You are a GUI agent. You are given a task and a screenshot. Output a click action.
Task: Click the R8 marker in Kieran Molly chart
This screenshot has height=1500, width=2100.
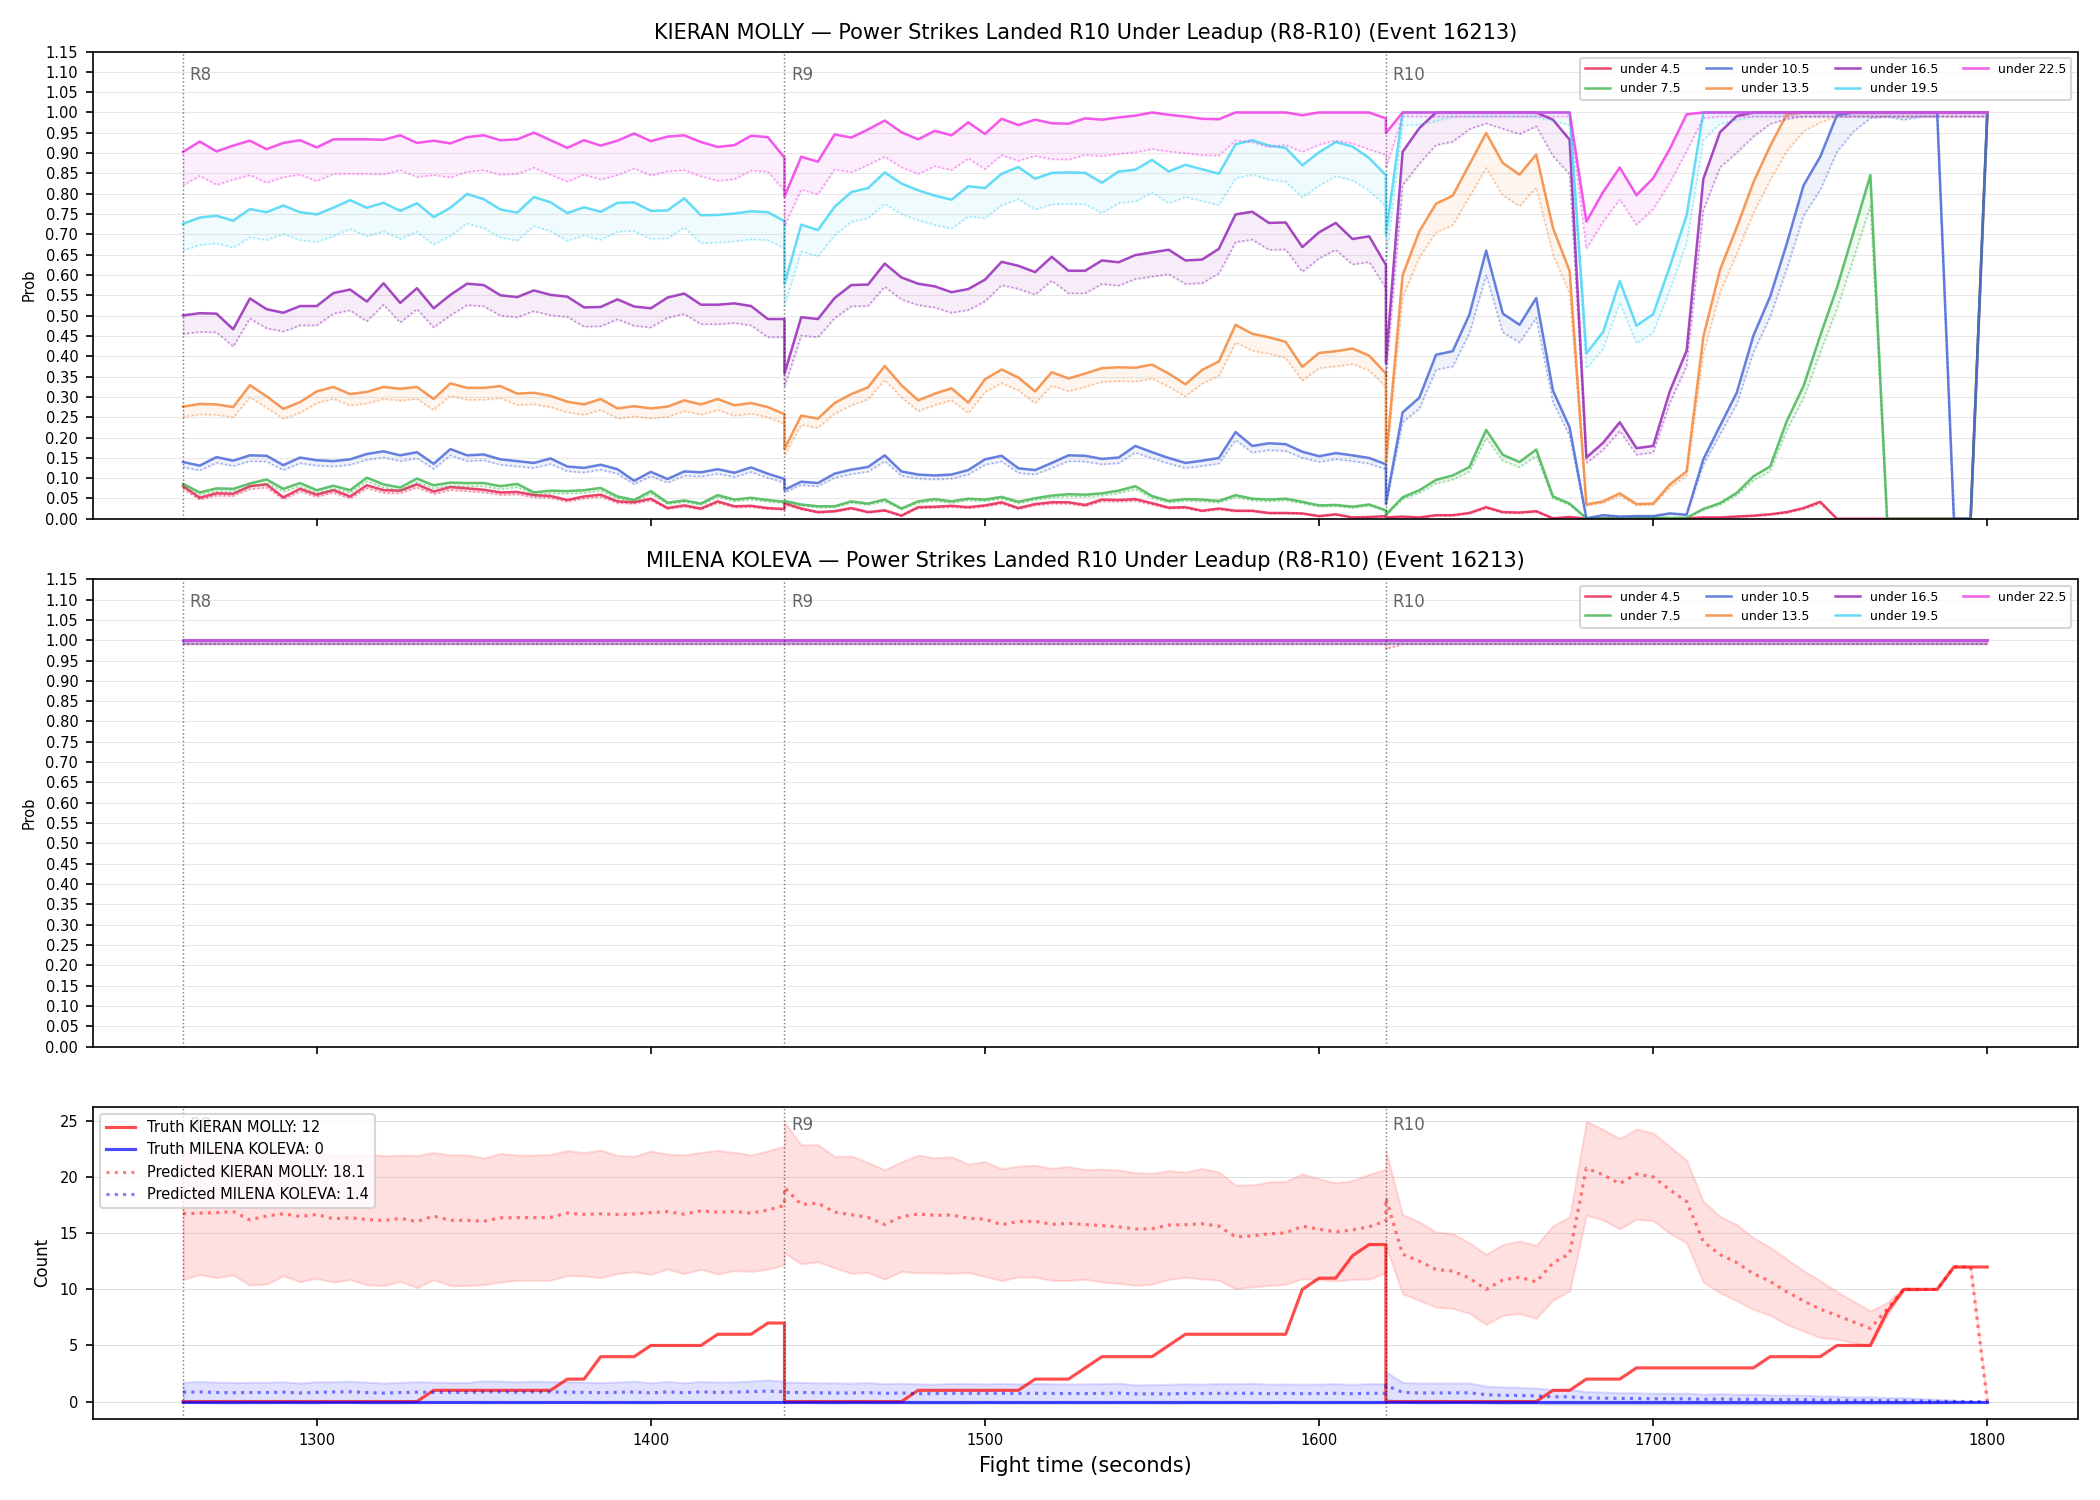pos(200,74)
